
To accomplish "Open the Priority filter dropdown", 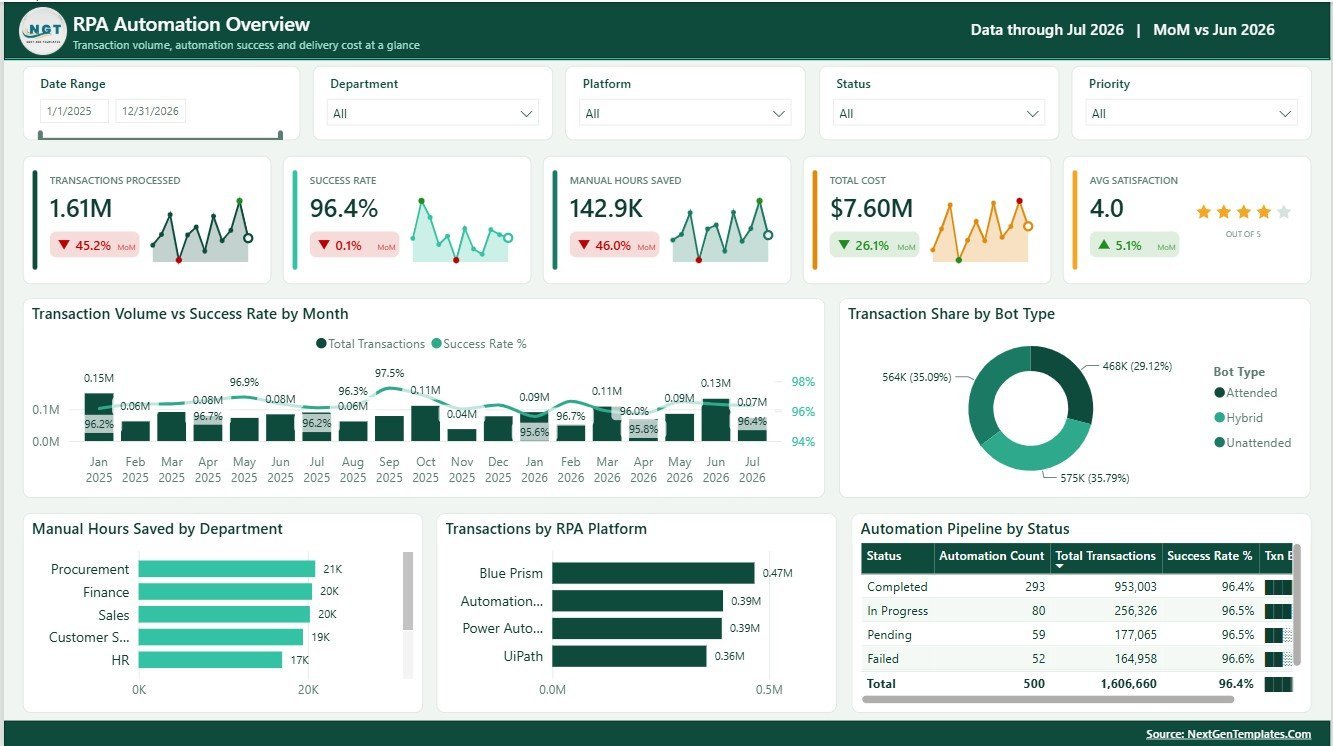I will [1192, 113].
